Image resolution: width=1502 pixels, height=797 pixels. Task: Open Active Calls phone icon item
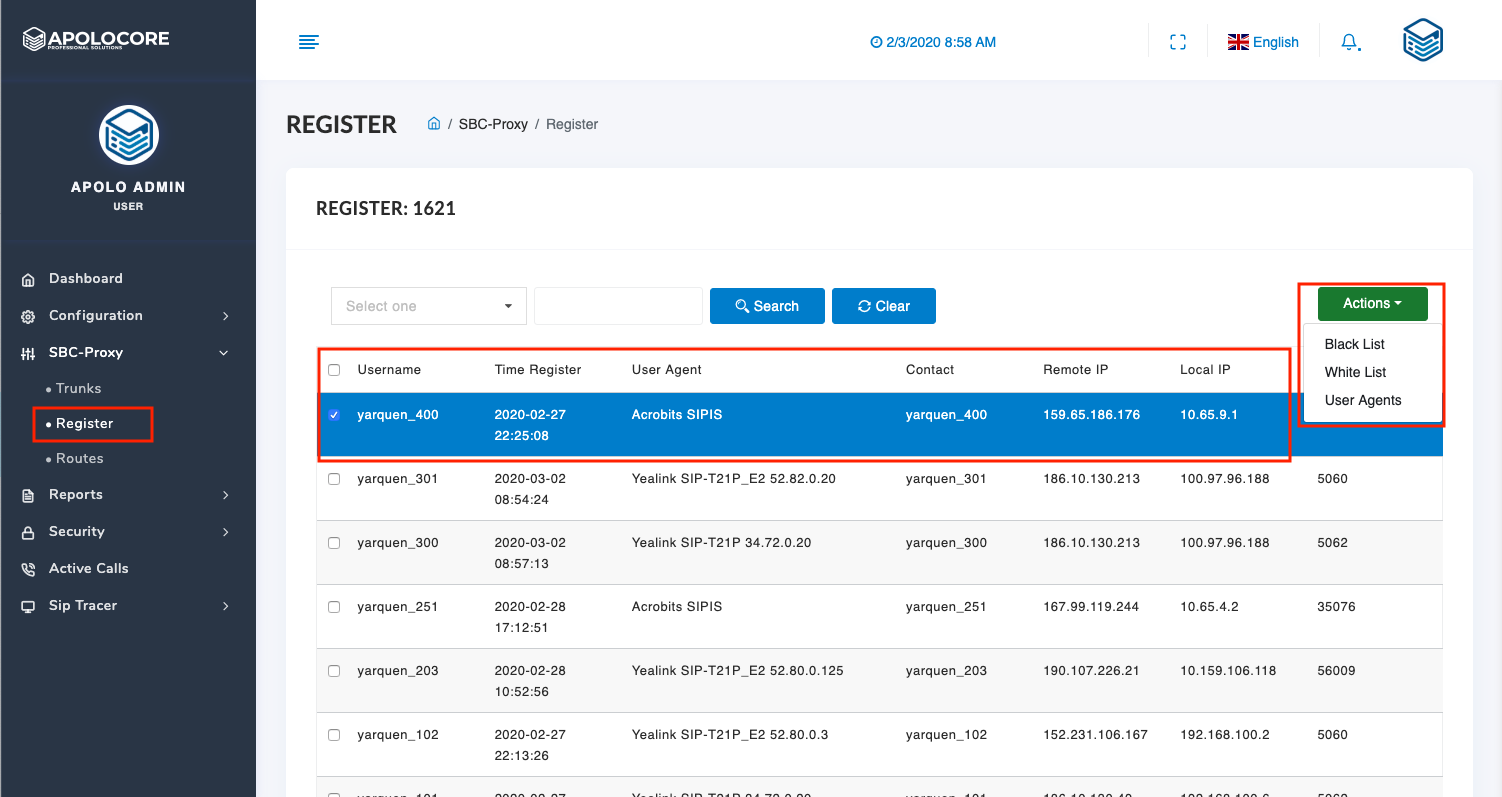[x=88, y=569]
